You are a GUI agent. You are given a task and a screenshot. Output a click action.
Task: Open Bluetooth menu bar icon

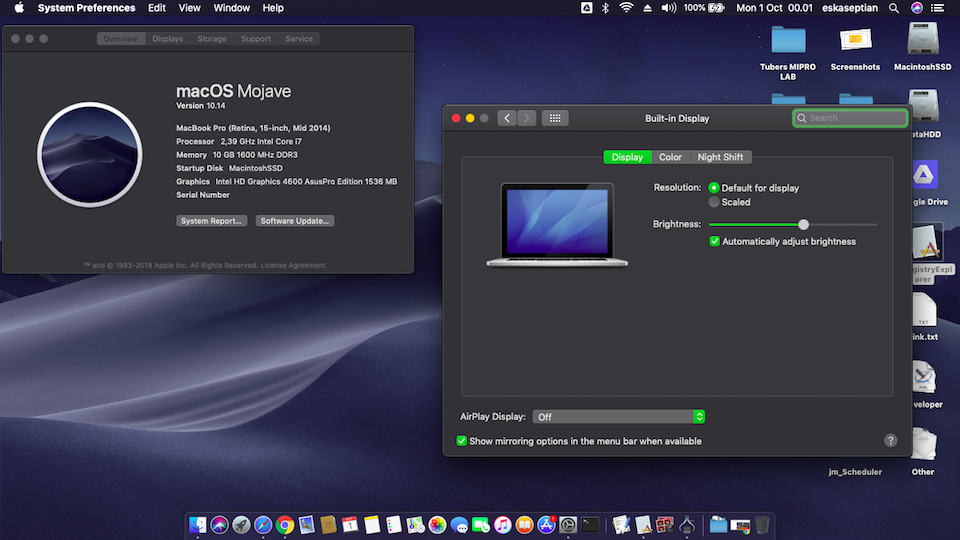tap(605, 8)
